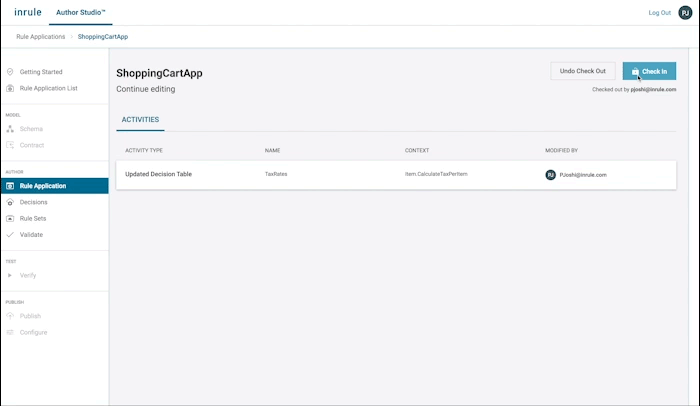The width and height of the screenshot is (700, 406).
Task: Click the Undo Check Out button
Action: (583, 71)
